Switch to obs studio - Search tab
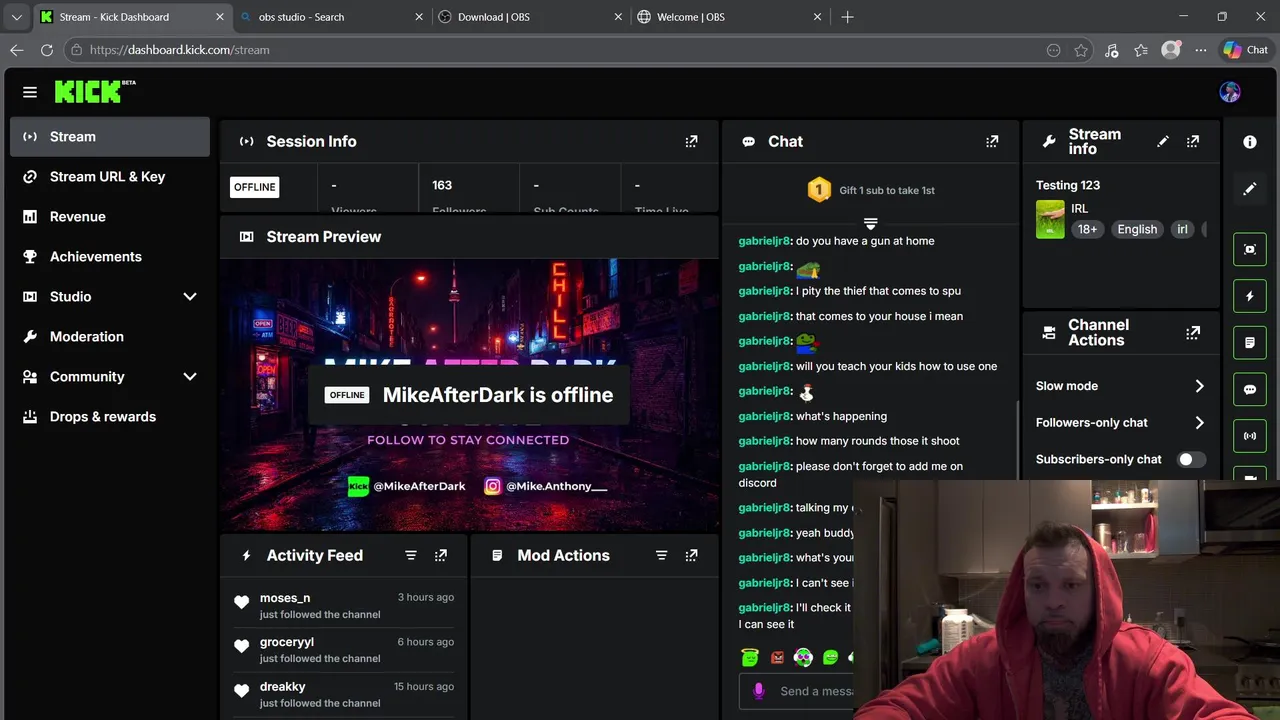 [x=331, y=17]
